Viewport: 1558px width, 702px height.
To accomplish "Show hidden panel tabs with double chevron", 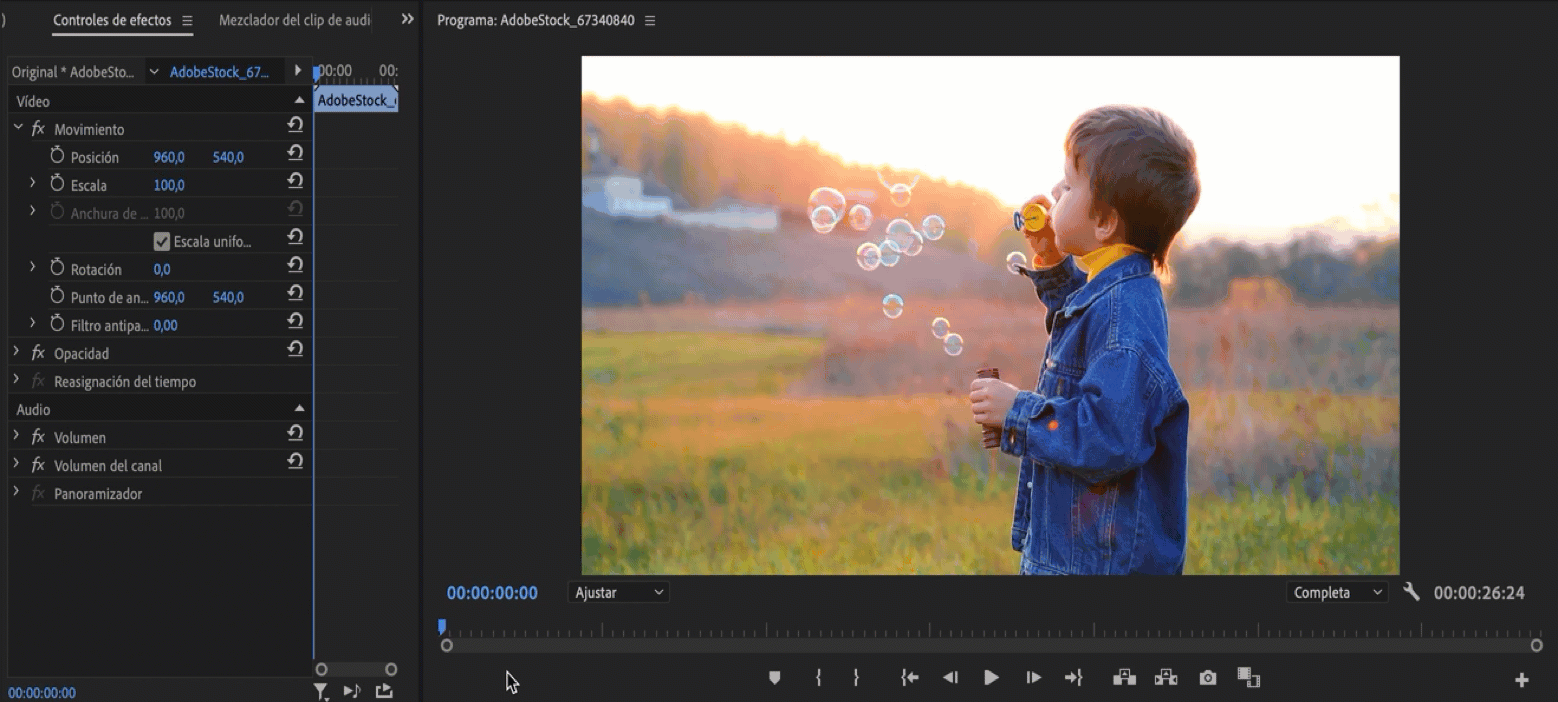I will (407, 19).
